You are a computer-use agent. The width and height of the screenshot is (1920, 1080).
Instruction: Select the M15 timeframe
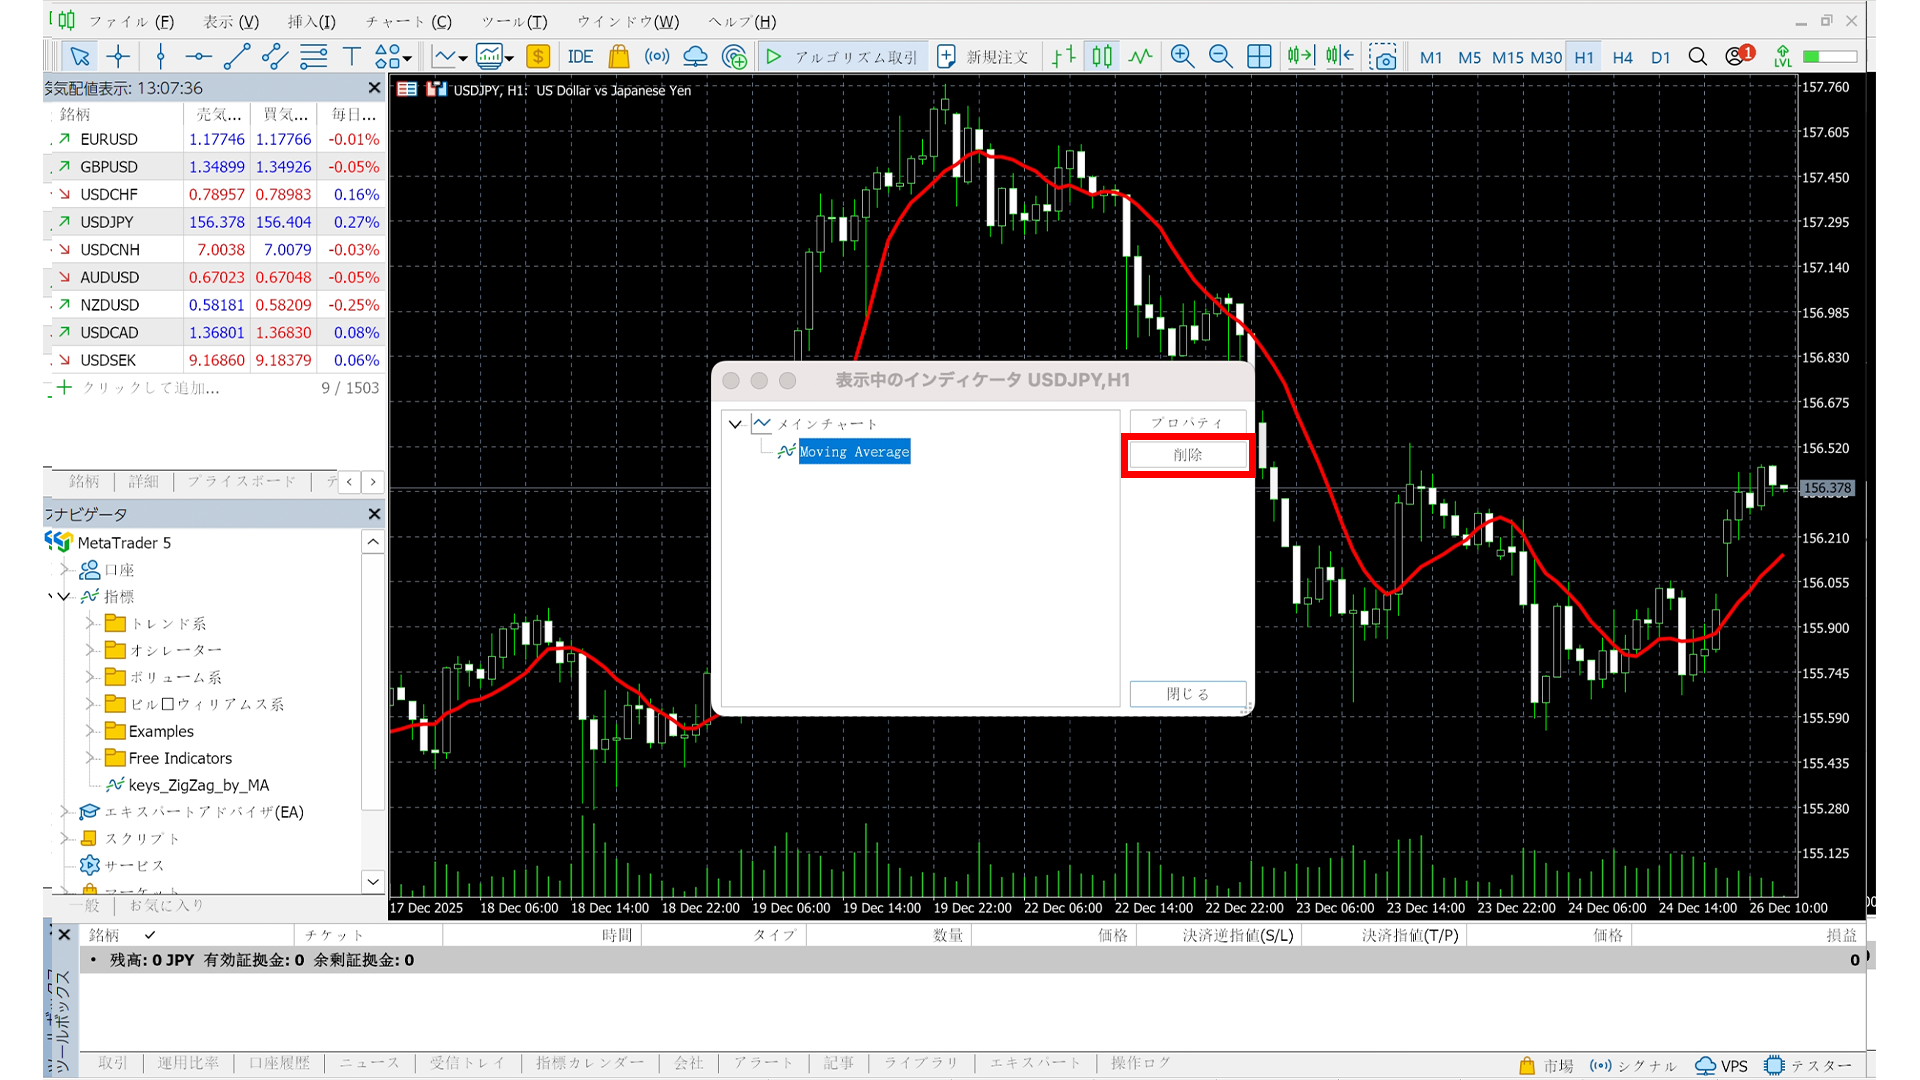click(1507, 57)
